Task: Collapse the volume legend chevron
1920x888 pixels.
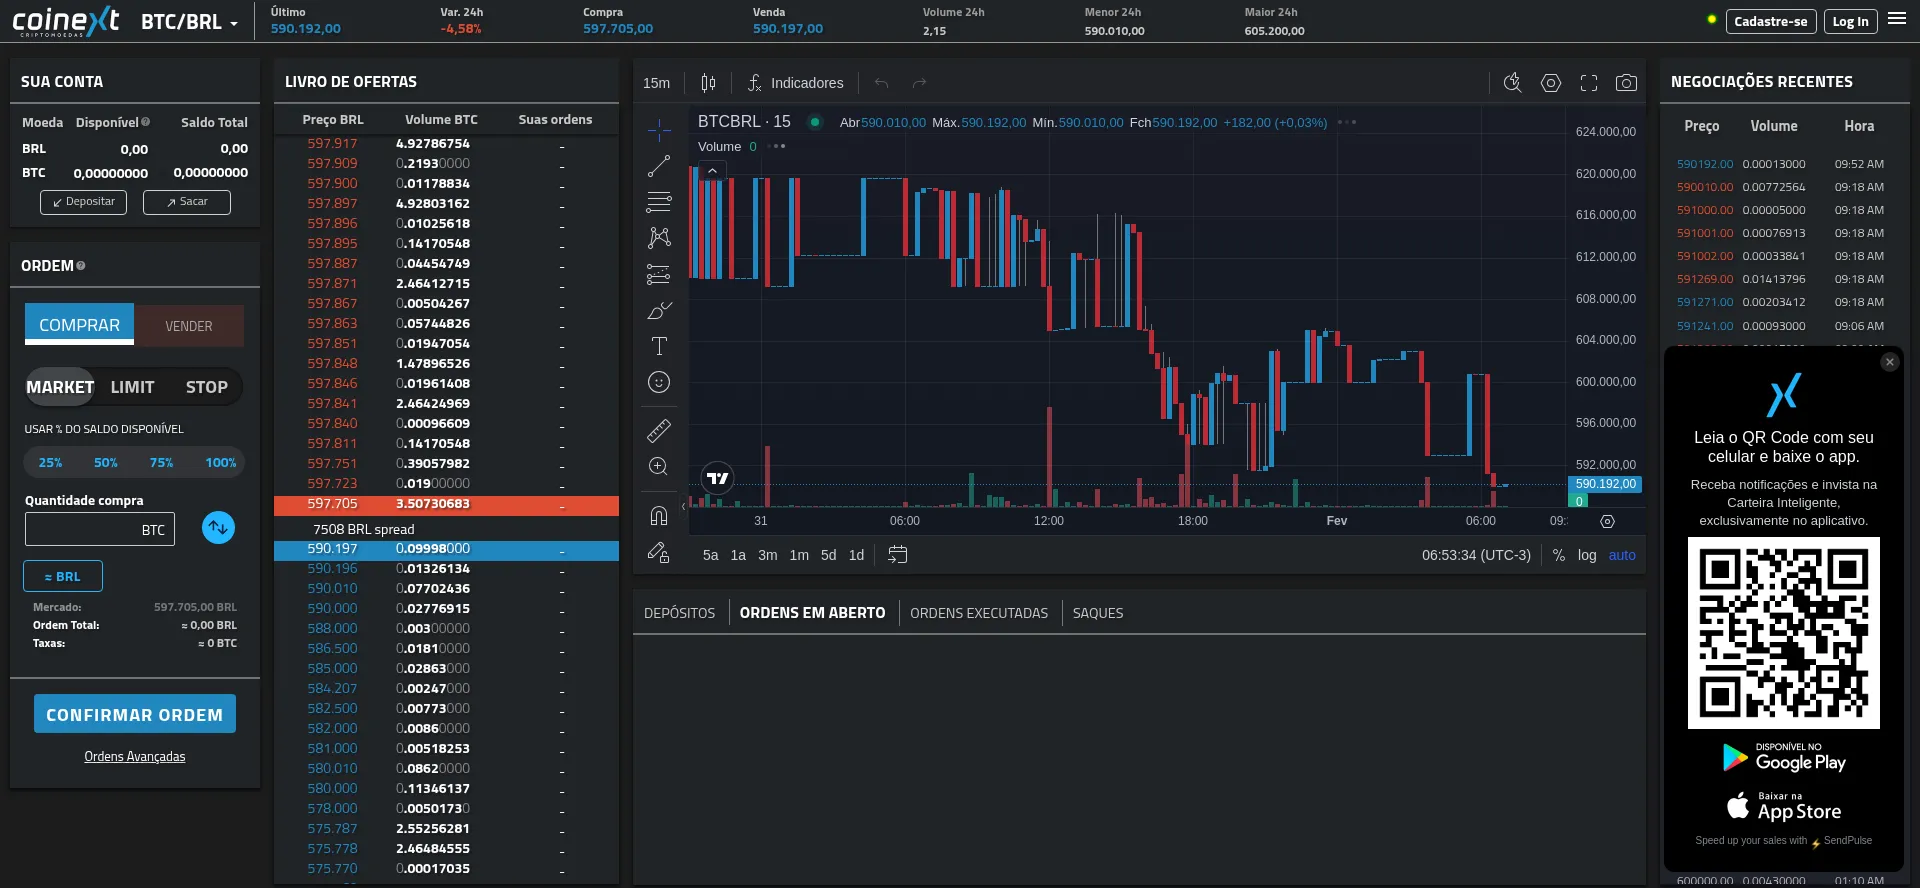Action: pos(712,171)
